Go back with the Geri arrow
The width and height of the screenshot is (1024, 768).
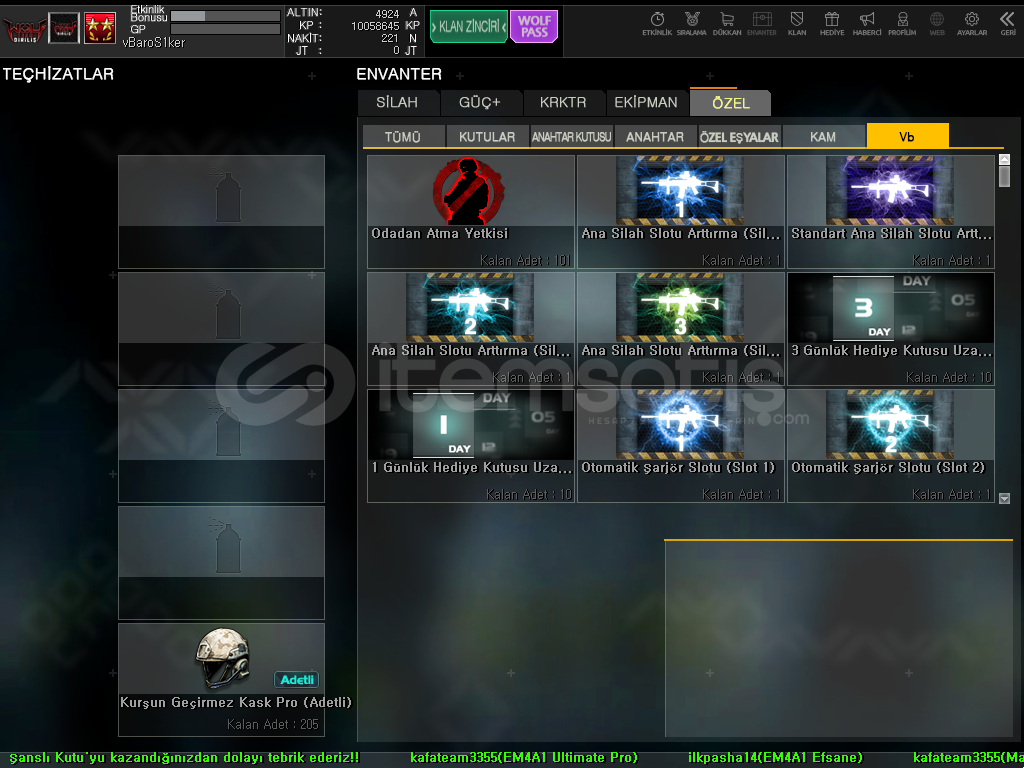1008,24
